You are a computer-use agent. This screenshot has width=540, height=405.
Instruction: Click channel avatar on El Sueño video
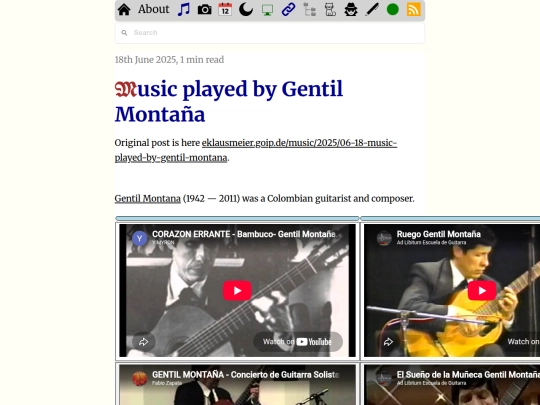[x=384, y=379]
